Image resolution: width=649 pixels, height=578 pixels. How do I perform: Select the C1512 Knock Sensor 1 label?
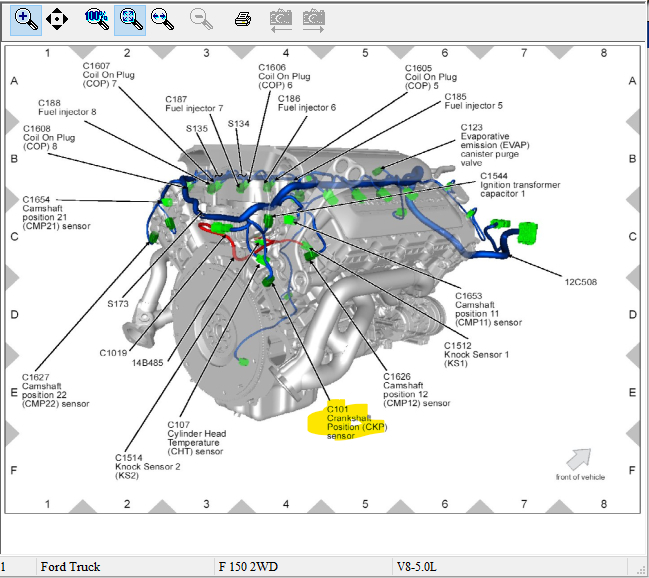tap(476, 354)
